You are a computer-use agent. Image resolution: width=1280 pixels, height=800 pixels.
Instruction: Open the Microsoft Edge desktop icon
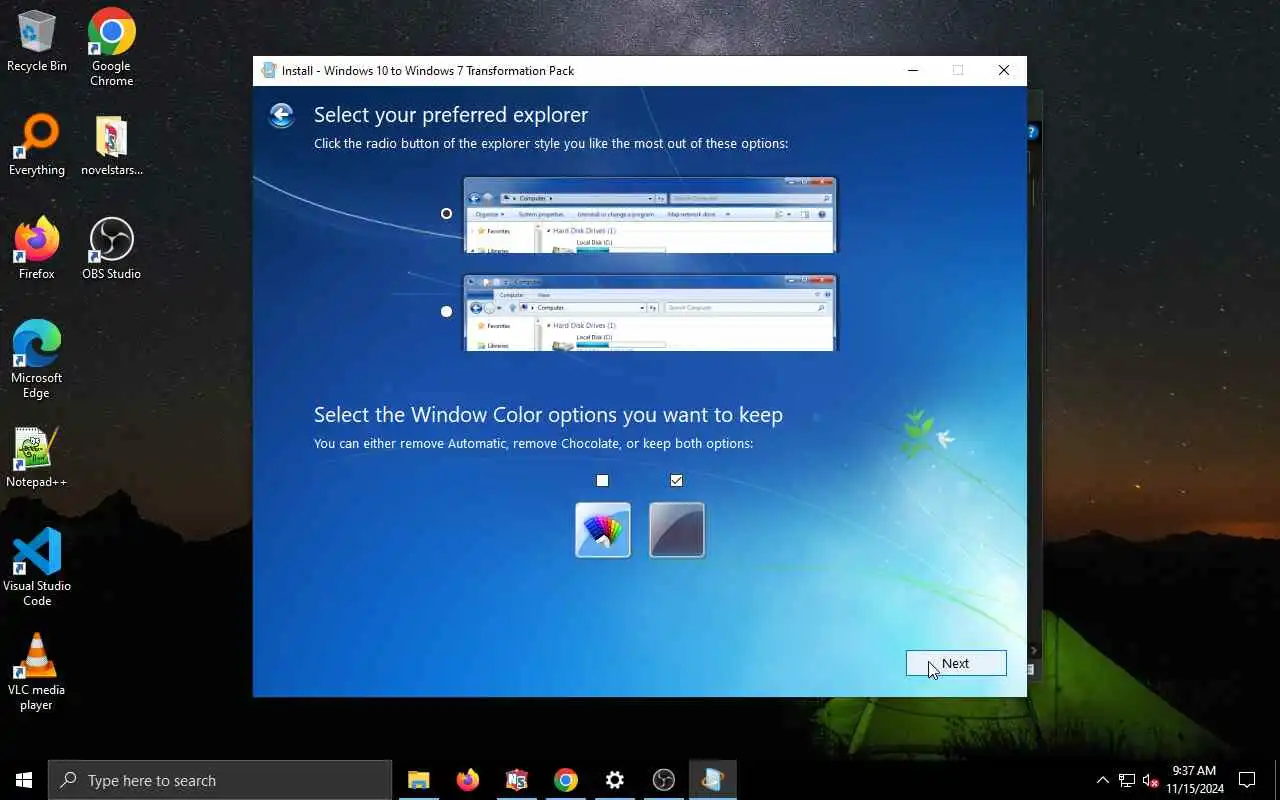37,360
